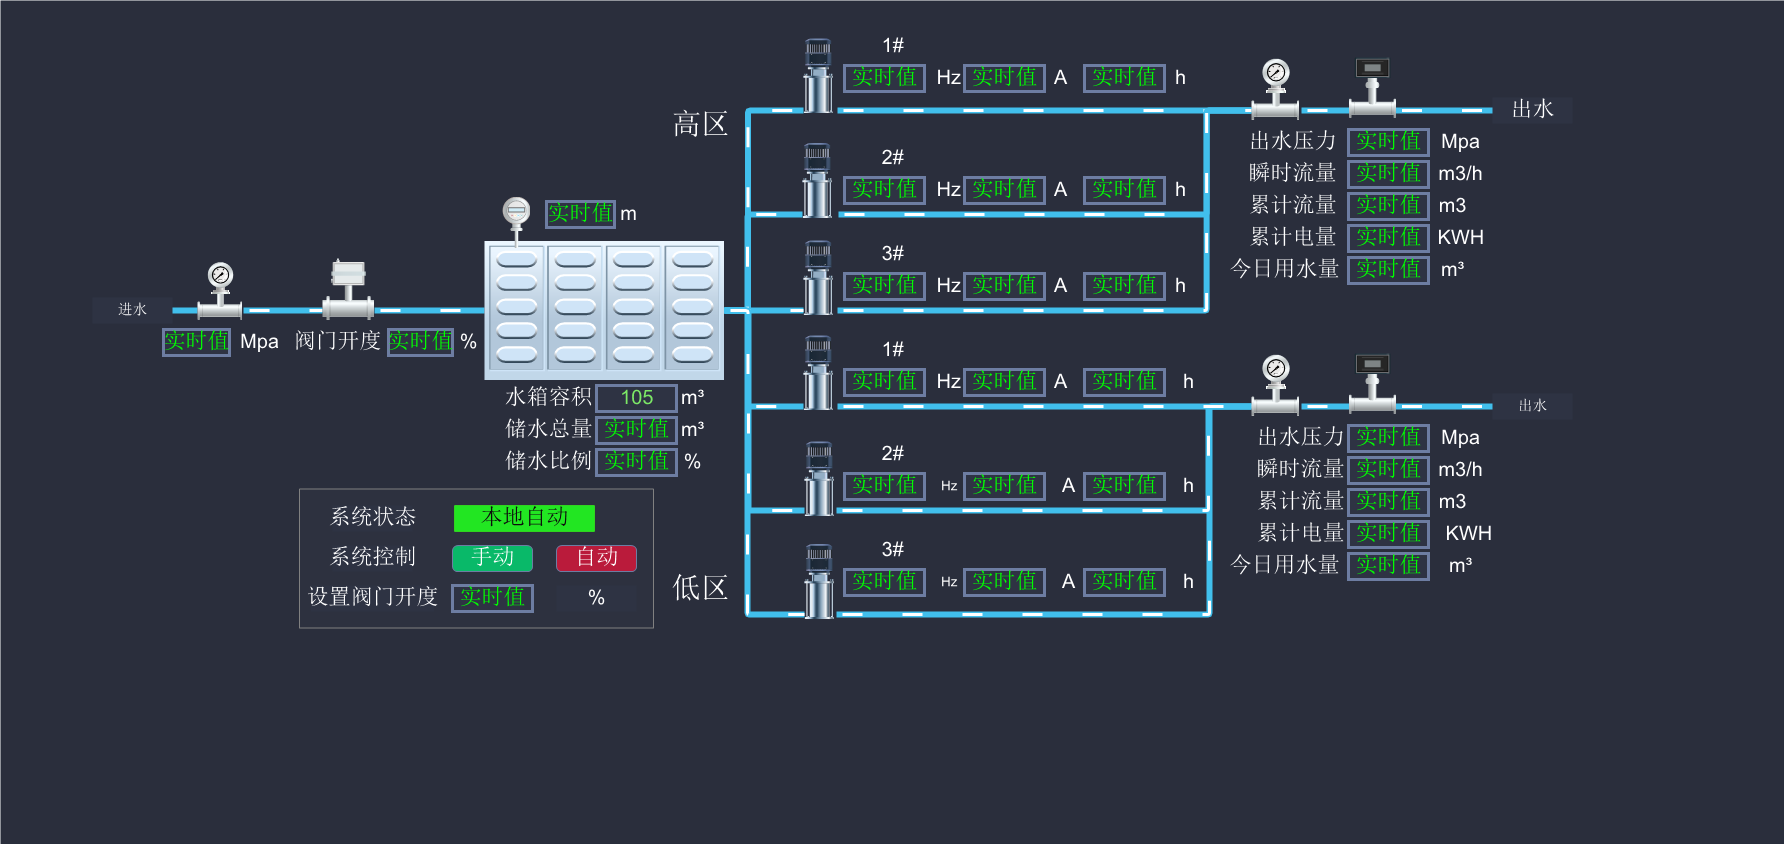
Task: Click the inlet pressure gauge icon
Action: 220,290
